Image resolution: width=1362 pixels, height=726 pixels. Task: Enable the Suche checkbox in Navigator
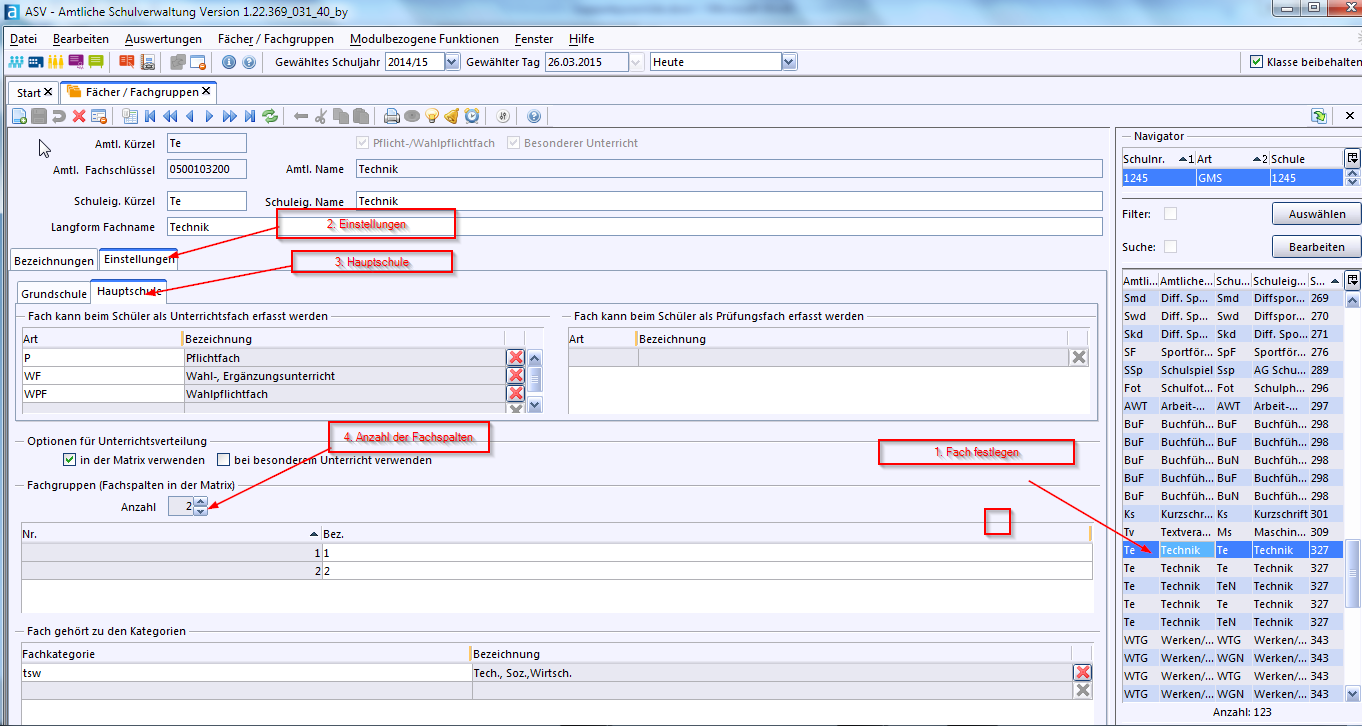pyautogui.click(x=1170, y=247)
